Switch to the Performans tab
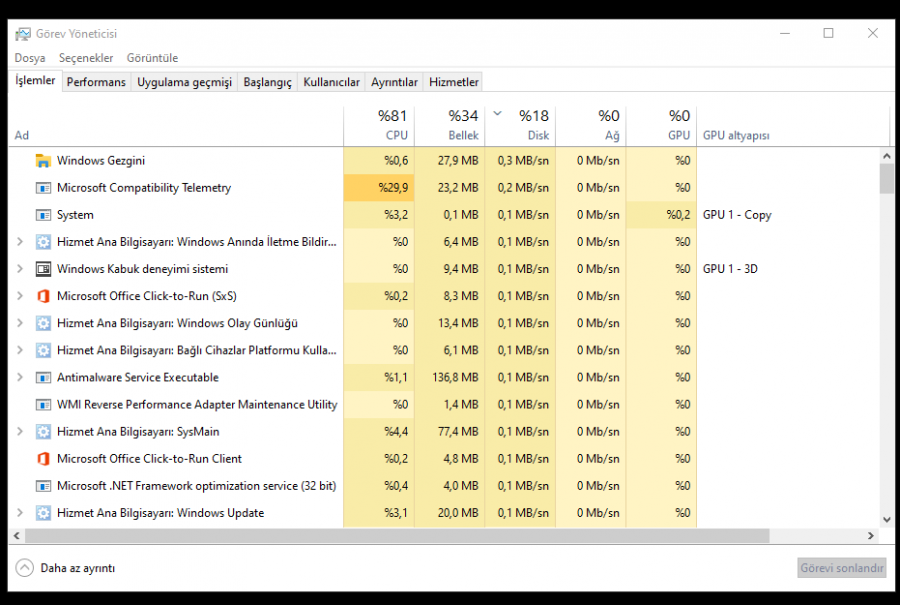Screen dimensions: 900x605 pos(96,82)
